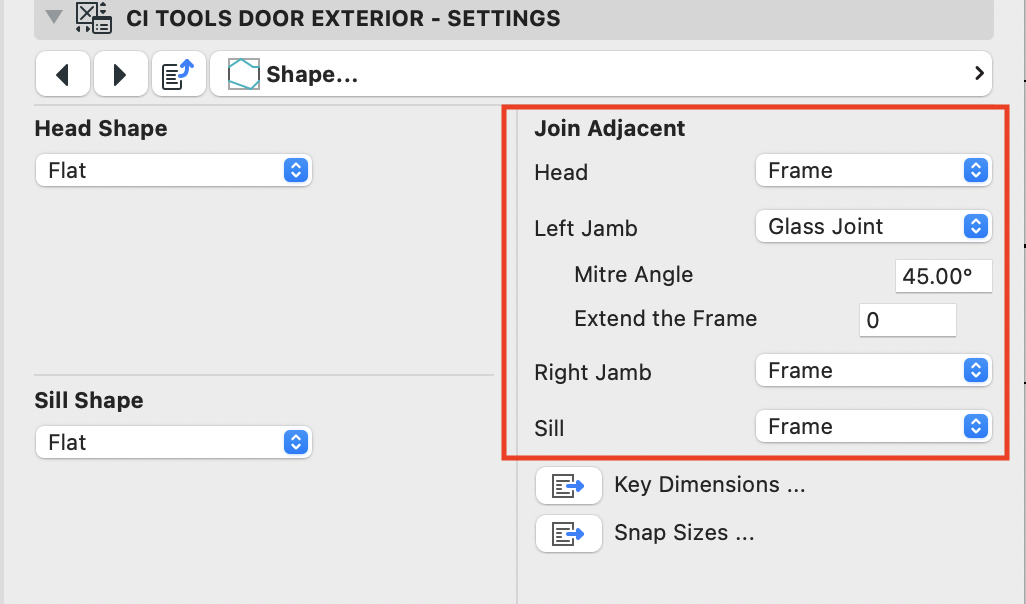Open the Right Jamb Frame dropdown

pyautogui.click(x=873, y=370)
